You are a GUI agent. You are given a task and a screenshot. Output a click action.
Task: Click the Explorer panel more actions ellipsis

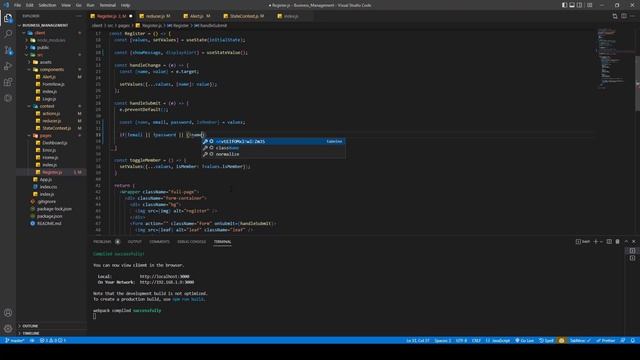[x=79, y=16]
